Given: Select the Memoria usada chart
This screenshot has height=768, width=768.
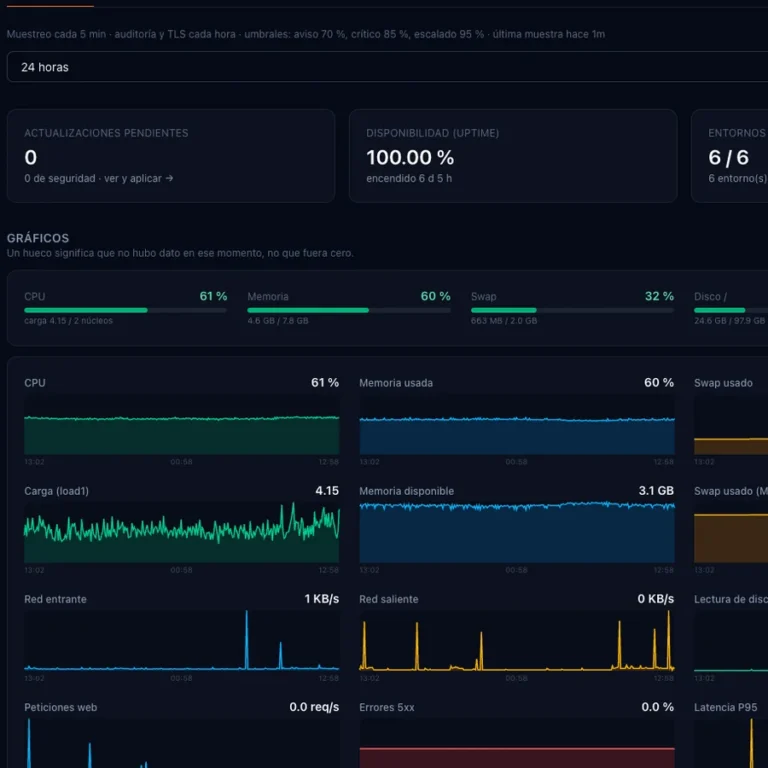Looking at the screenshot, I should (x=517, y=425).
